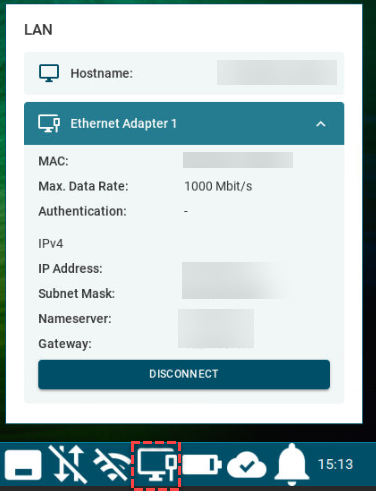This screenshot has width=376, height=491.
Task: Click the blurred MAC address value
Action: click(238, 160)
